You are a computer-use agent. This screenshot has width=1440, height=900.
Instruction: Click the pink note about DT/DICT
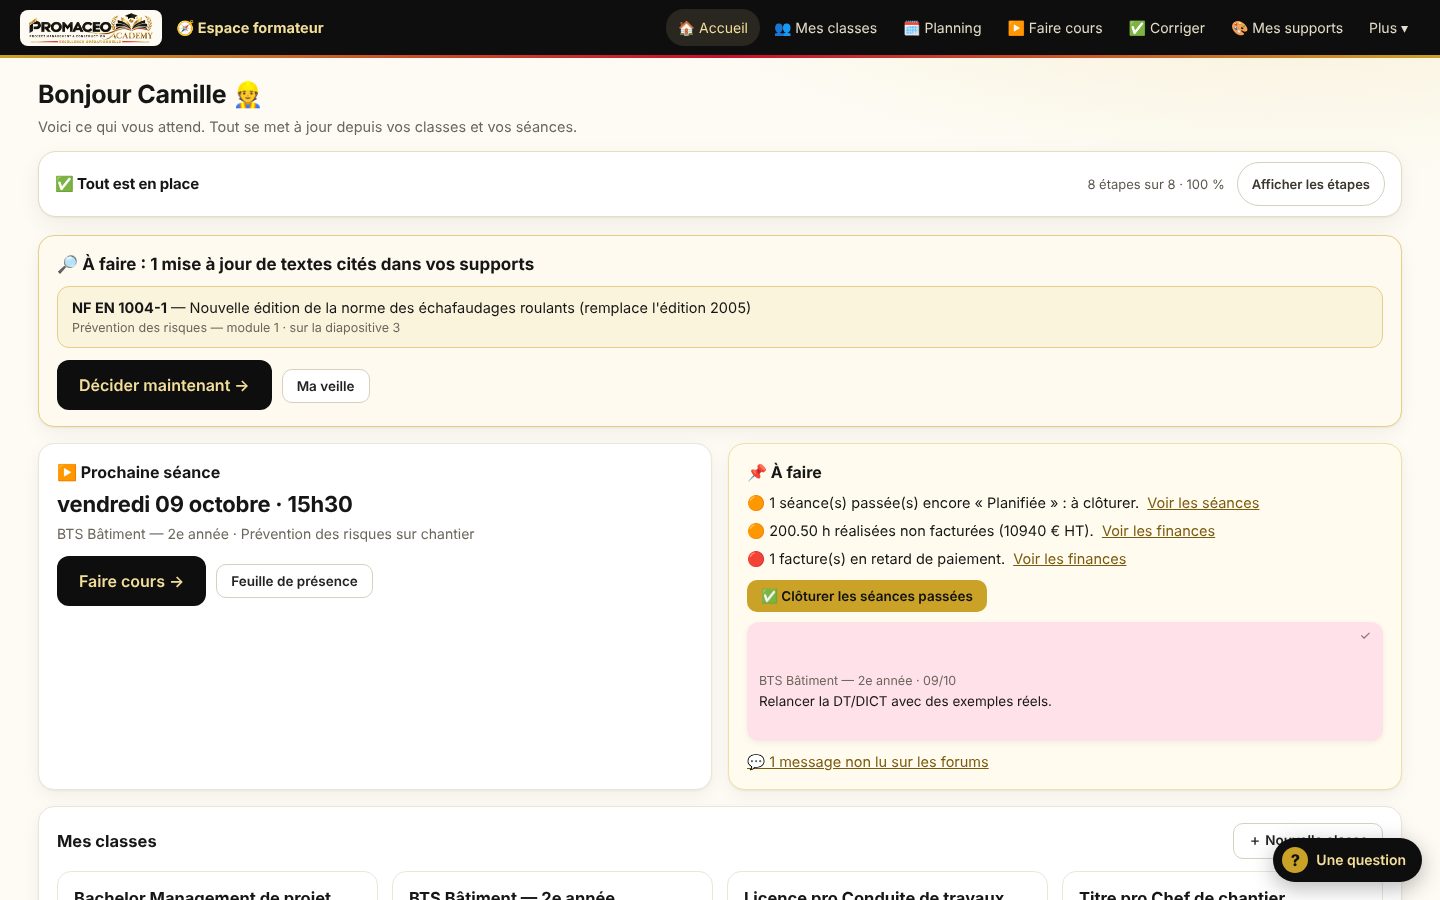(x=1065, y=682)
